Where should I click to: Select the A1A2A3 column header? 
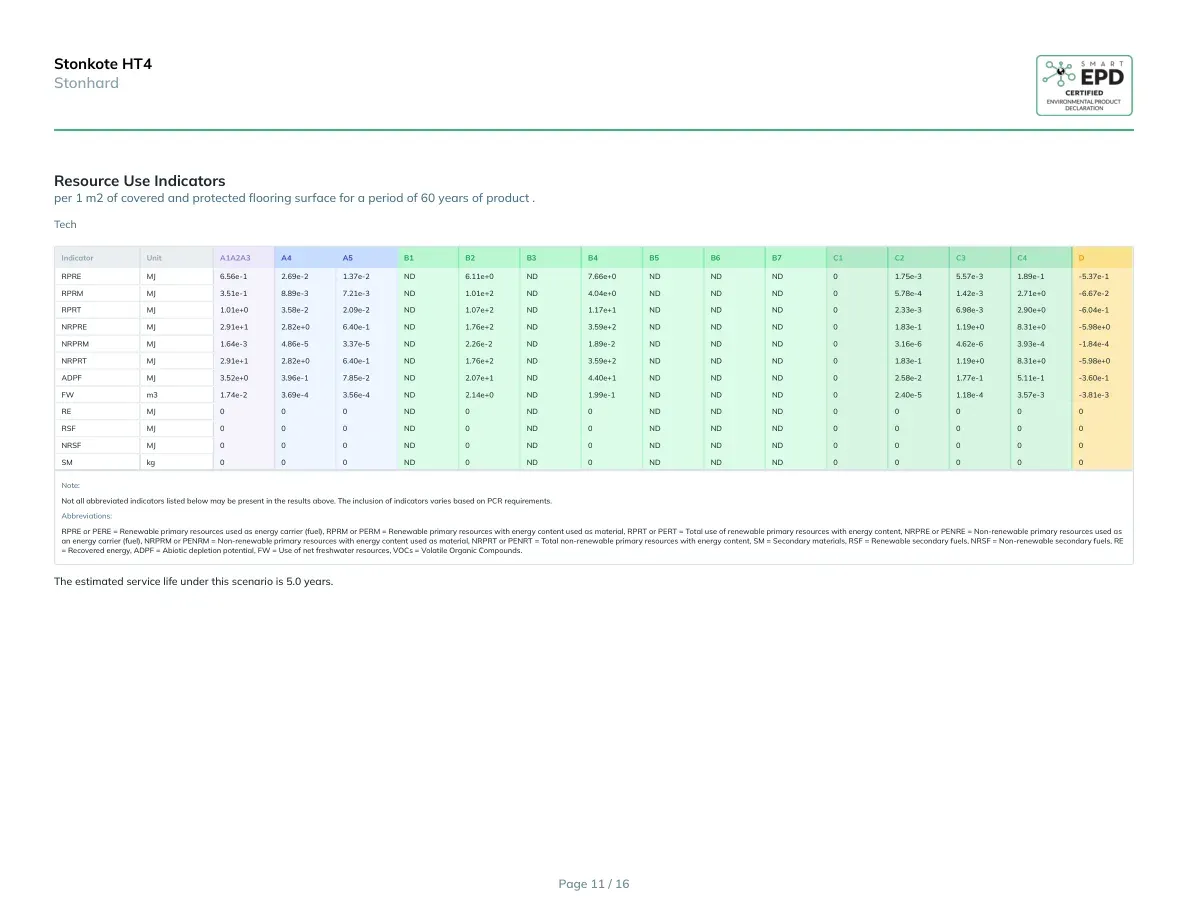click(235, 258)
